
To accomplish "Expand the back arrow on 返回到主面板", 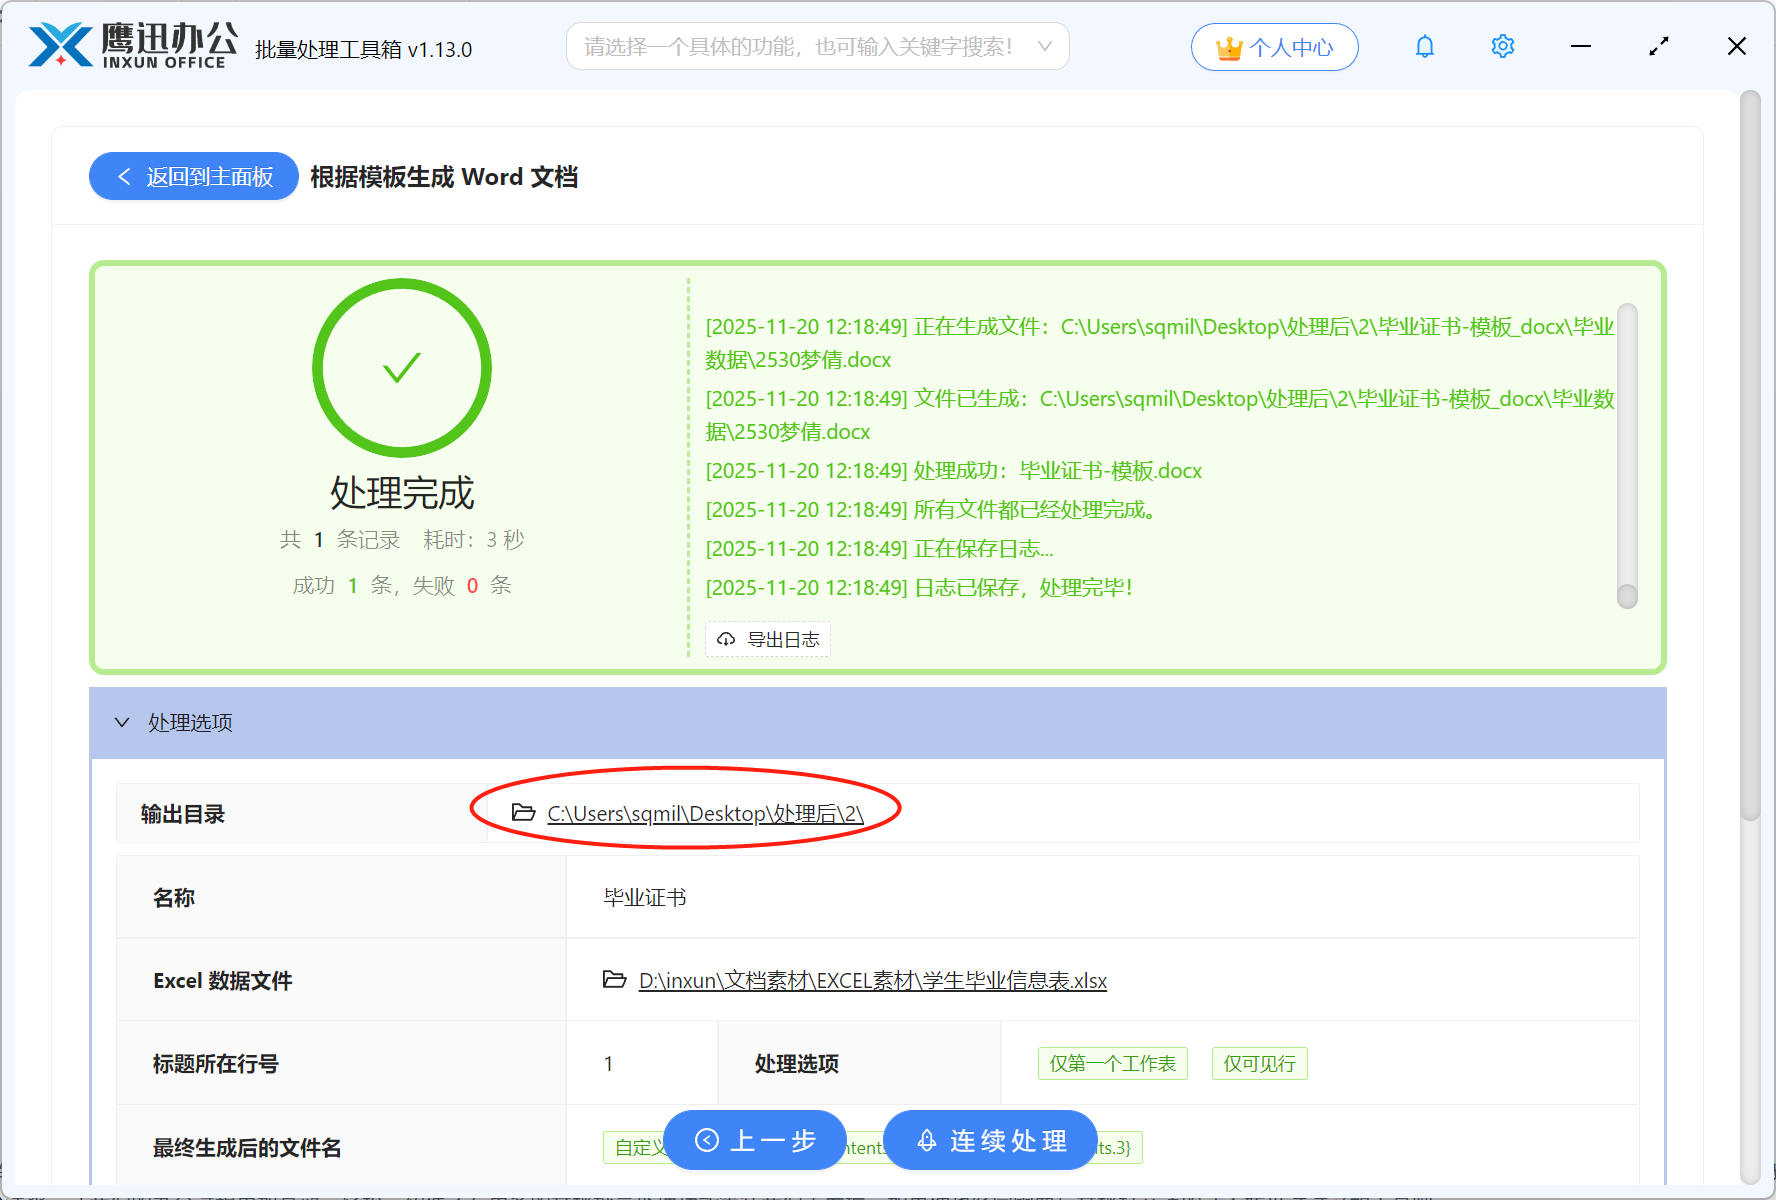I will [x=124, y=176].
